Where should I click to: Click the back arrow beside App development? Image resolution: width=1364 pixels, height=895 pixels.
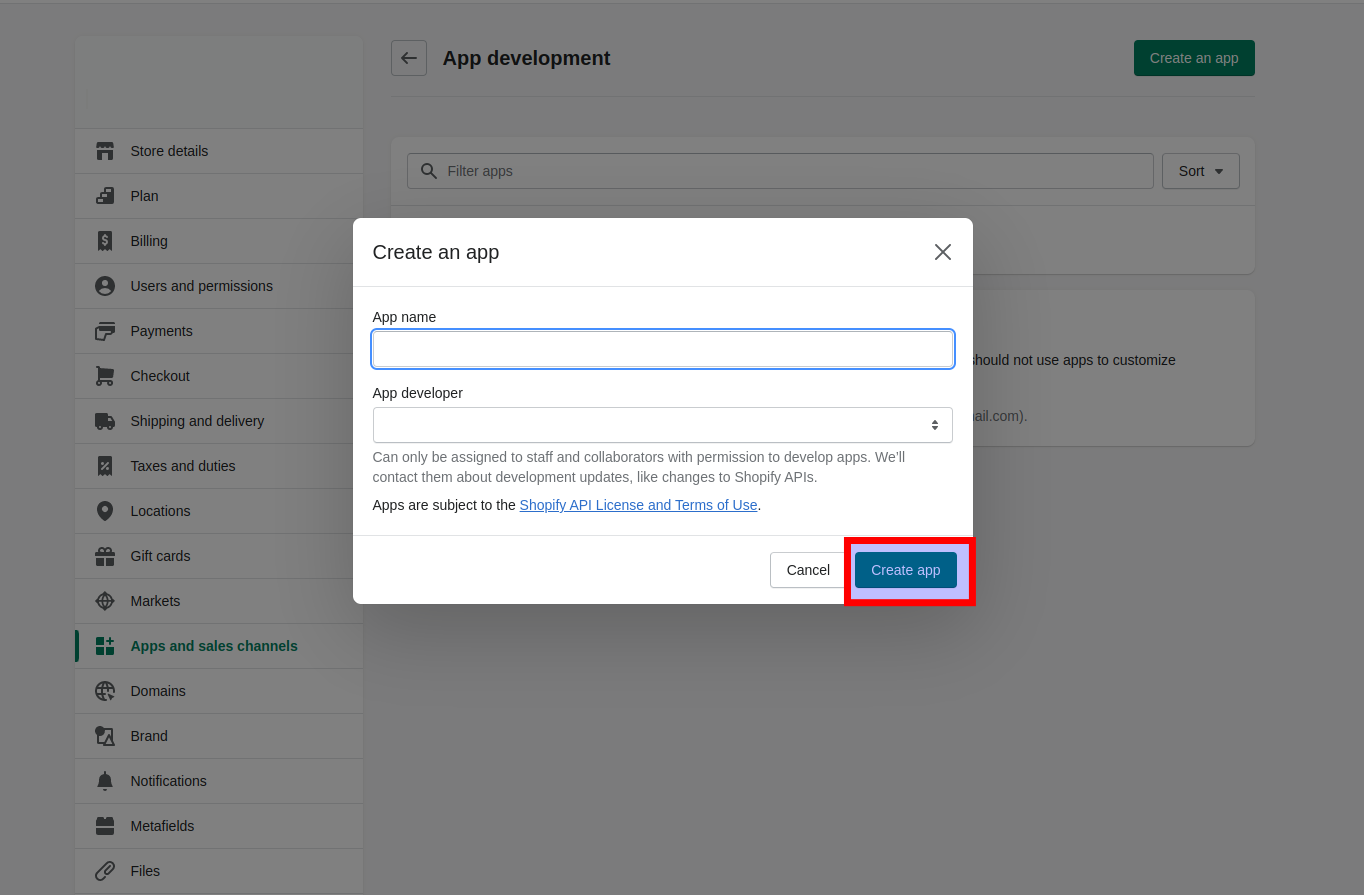coord(409,58)
